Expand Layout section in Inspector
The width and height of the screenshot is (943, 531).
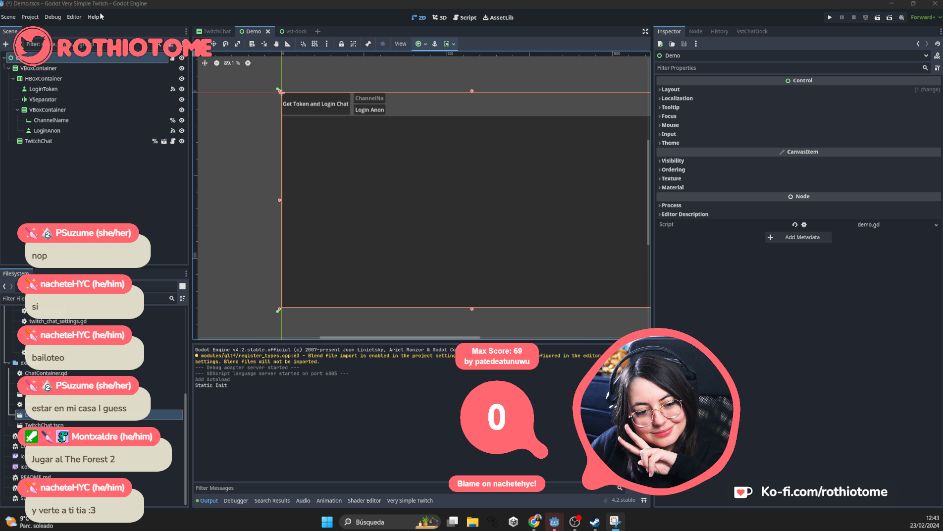(x=670, y=90)
